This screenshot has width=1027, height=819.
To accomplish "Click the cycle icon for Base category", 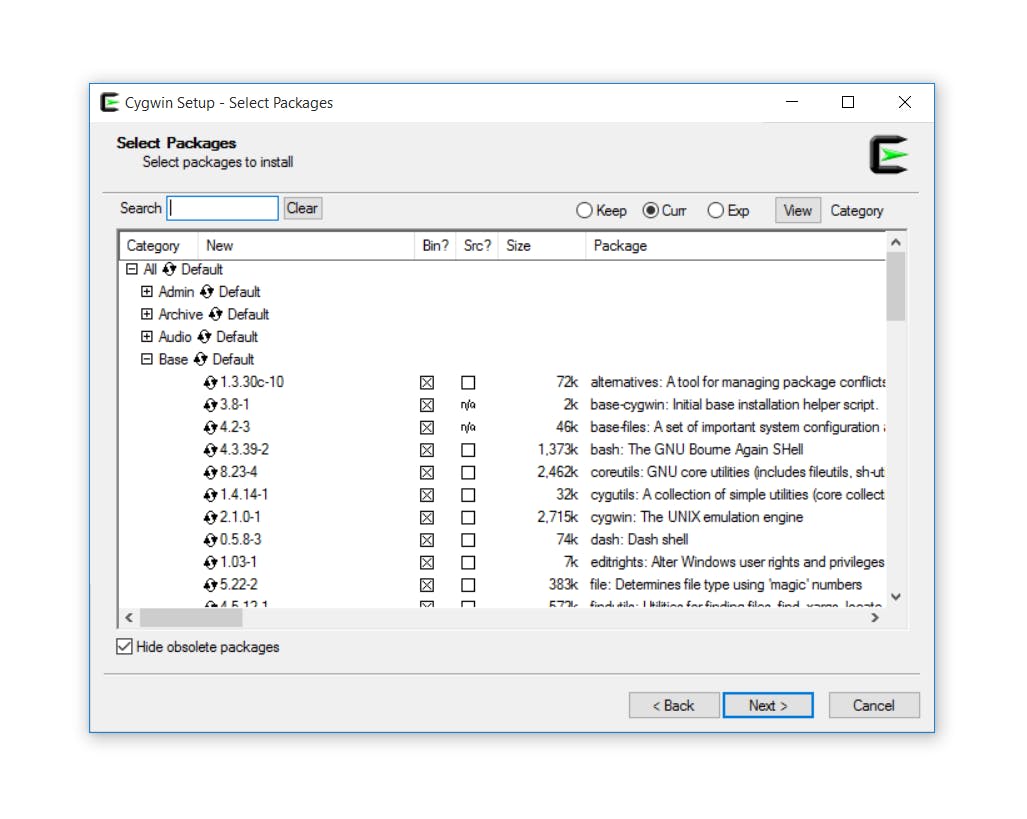I will [201, 359].
